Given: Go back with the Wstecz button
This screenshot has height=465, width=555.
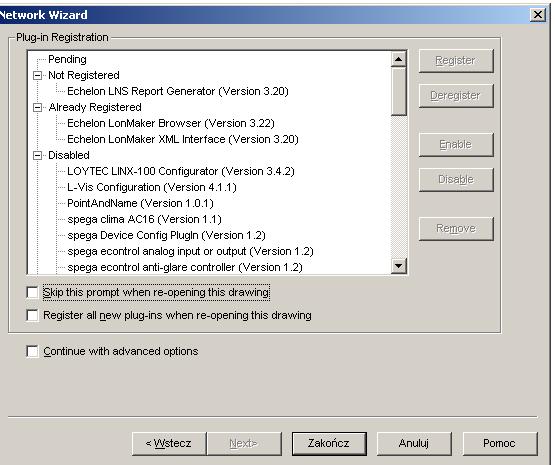Looking at the screenshot, I should [x=169, y=443].
